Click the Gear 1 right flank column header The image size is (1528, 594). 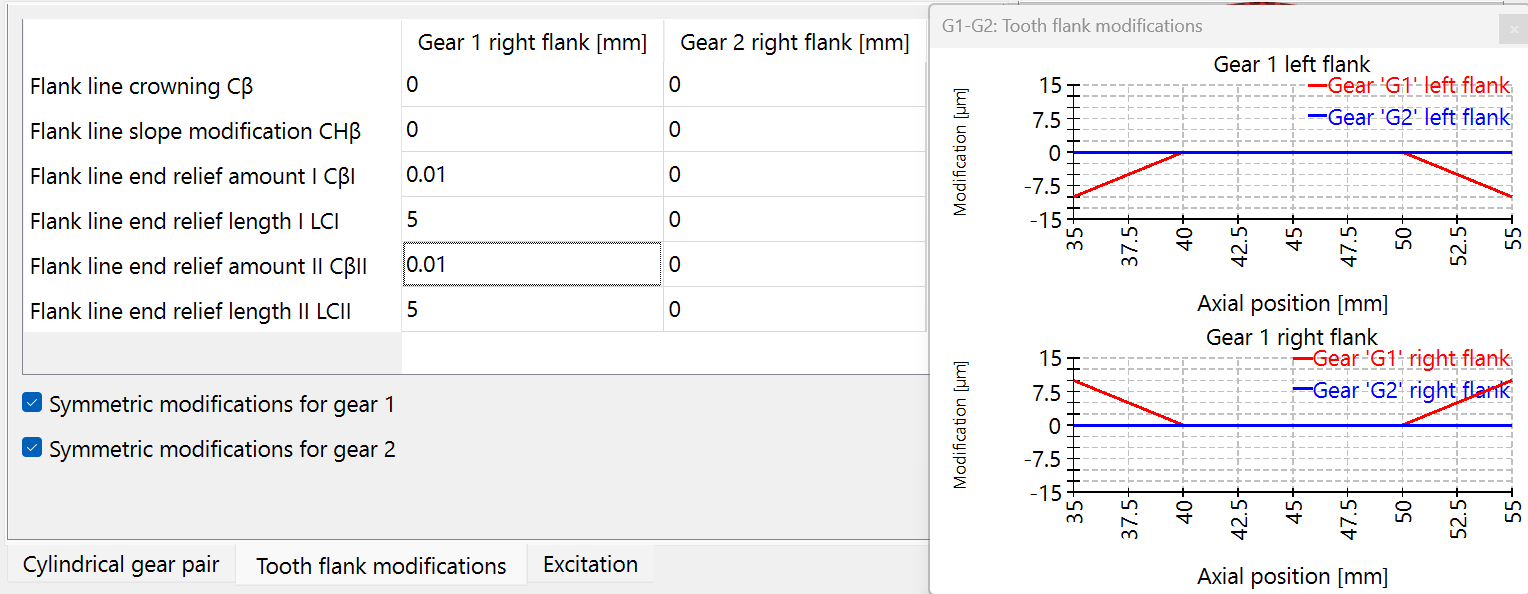532,43
